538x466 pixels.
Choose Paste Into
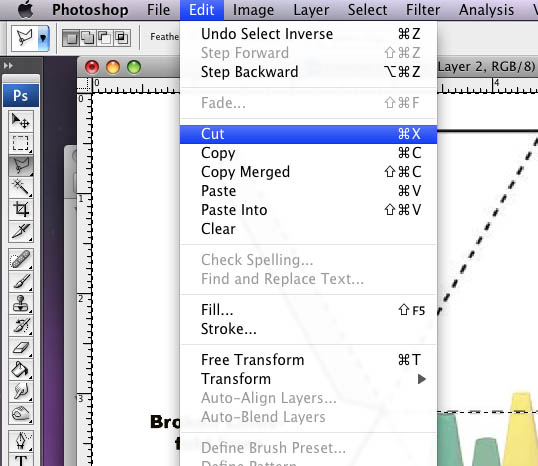click(308, 210)
